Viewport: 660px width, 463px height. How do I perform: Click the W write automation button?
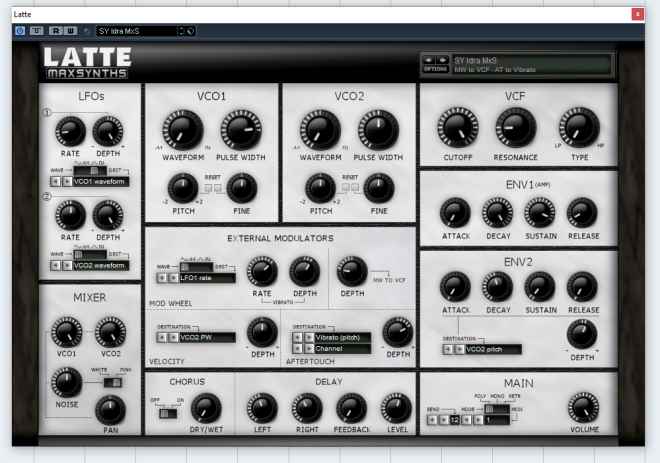(x=70, y=31)
